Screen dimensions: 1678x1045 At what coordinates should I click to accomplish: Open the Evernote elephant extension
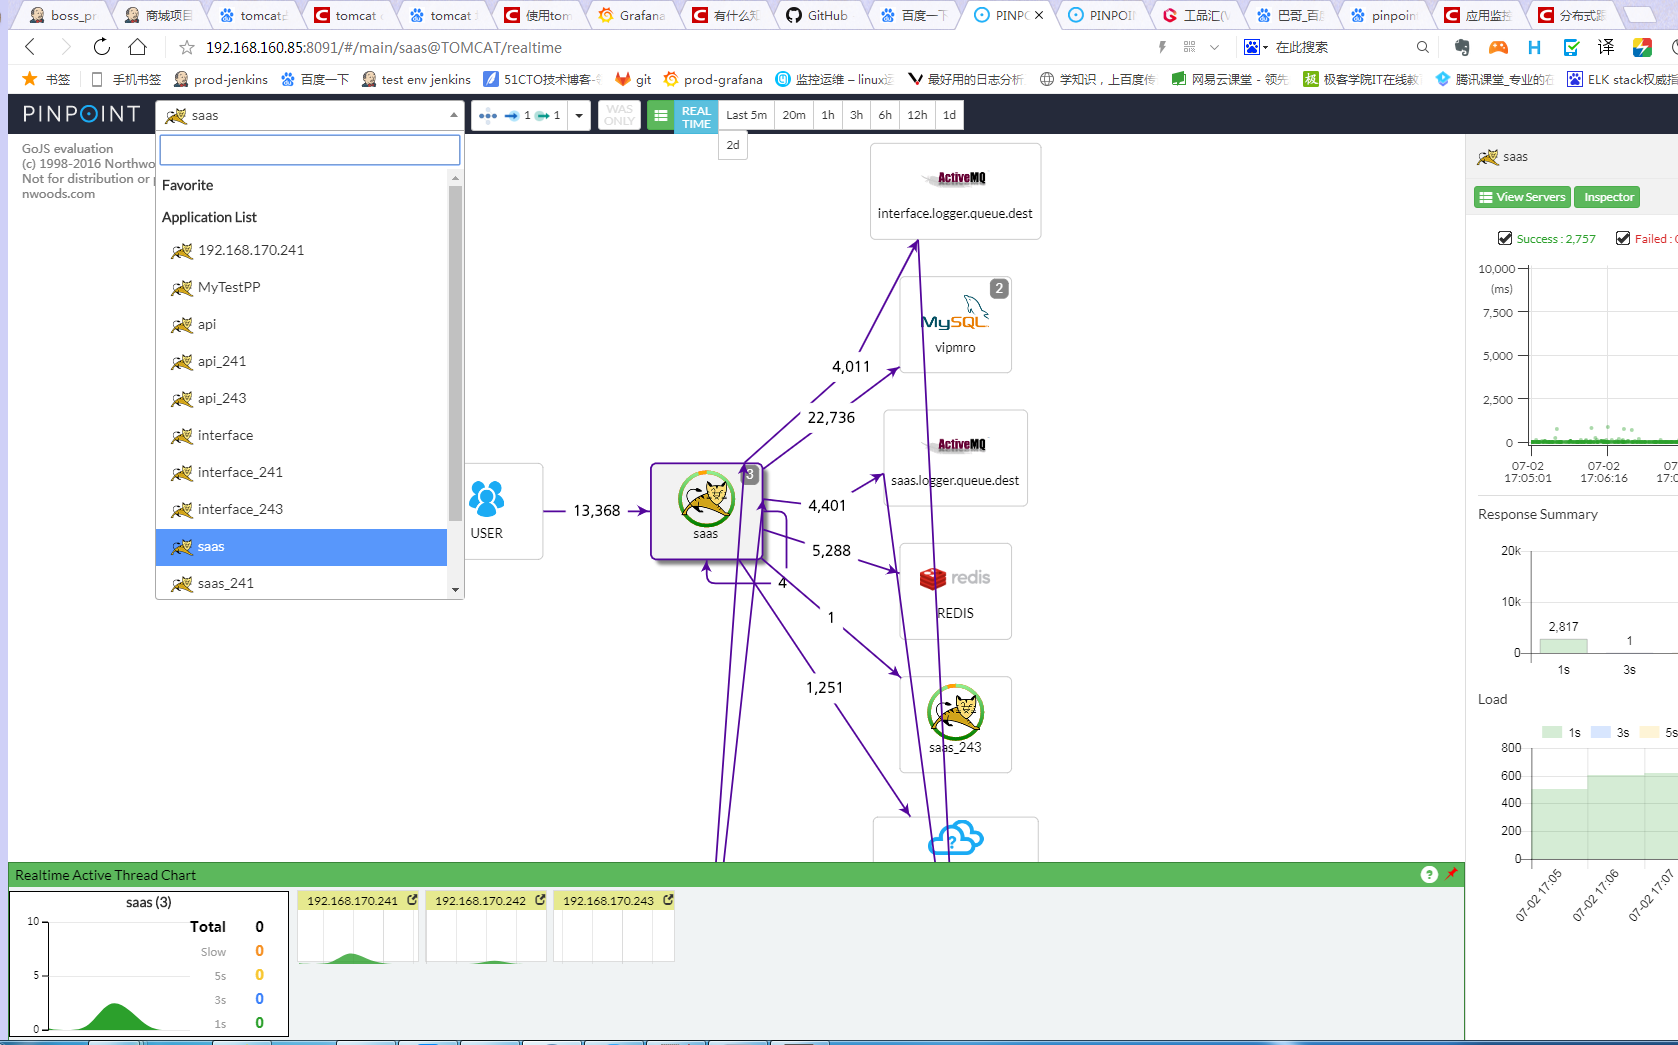pyautogui.click(x=1463, y=47)
